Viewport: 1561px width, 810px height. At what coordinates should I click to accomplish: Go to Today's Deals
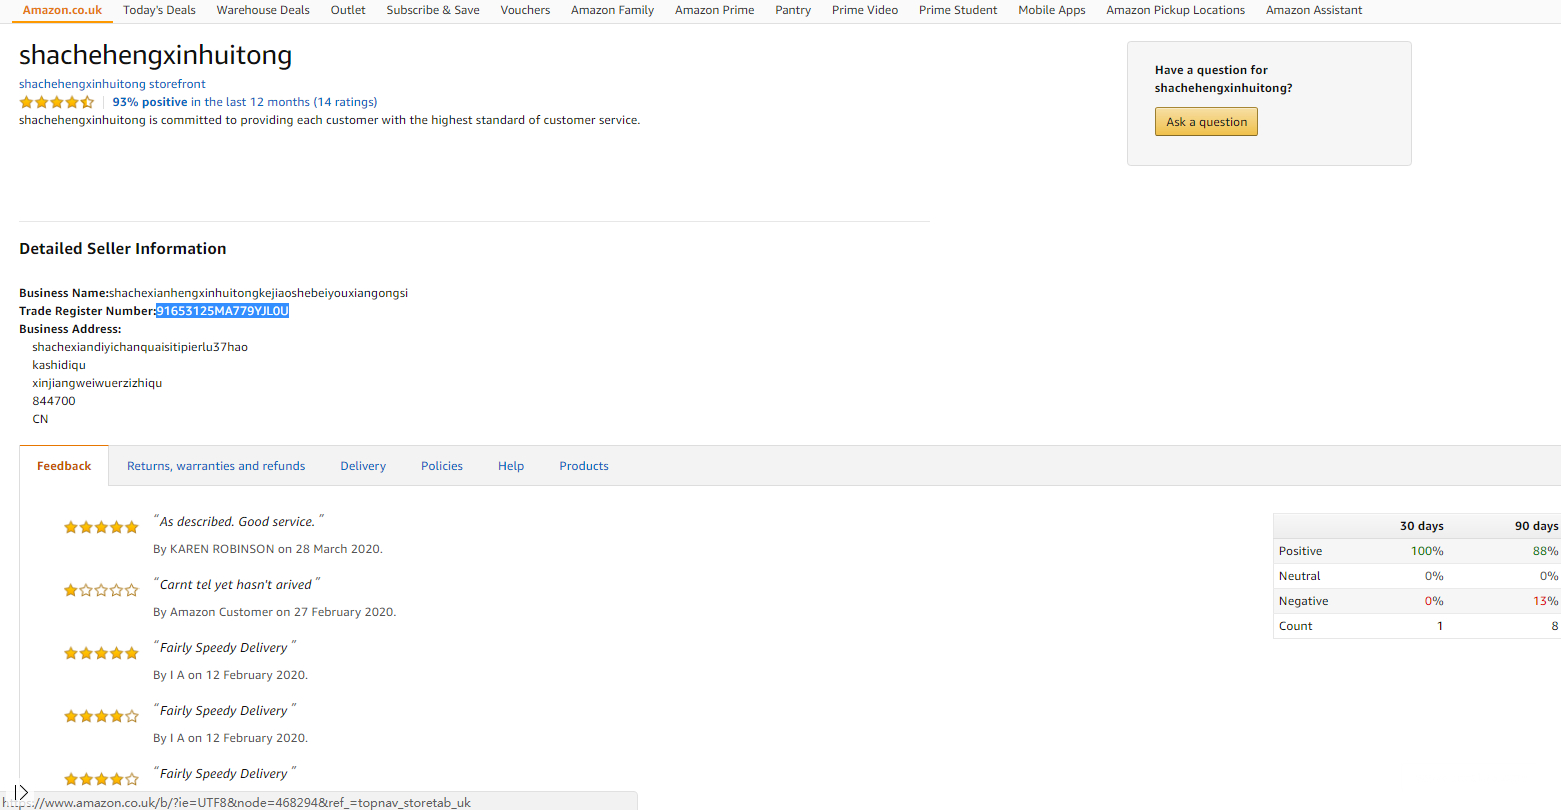(159, 10)
